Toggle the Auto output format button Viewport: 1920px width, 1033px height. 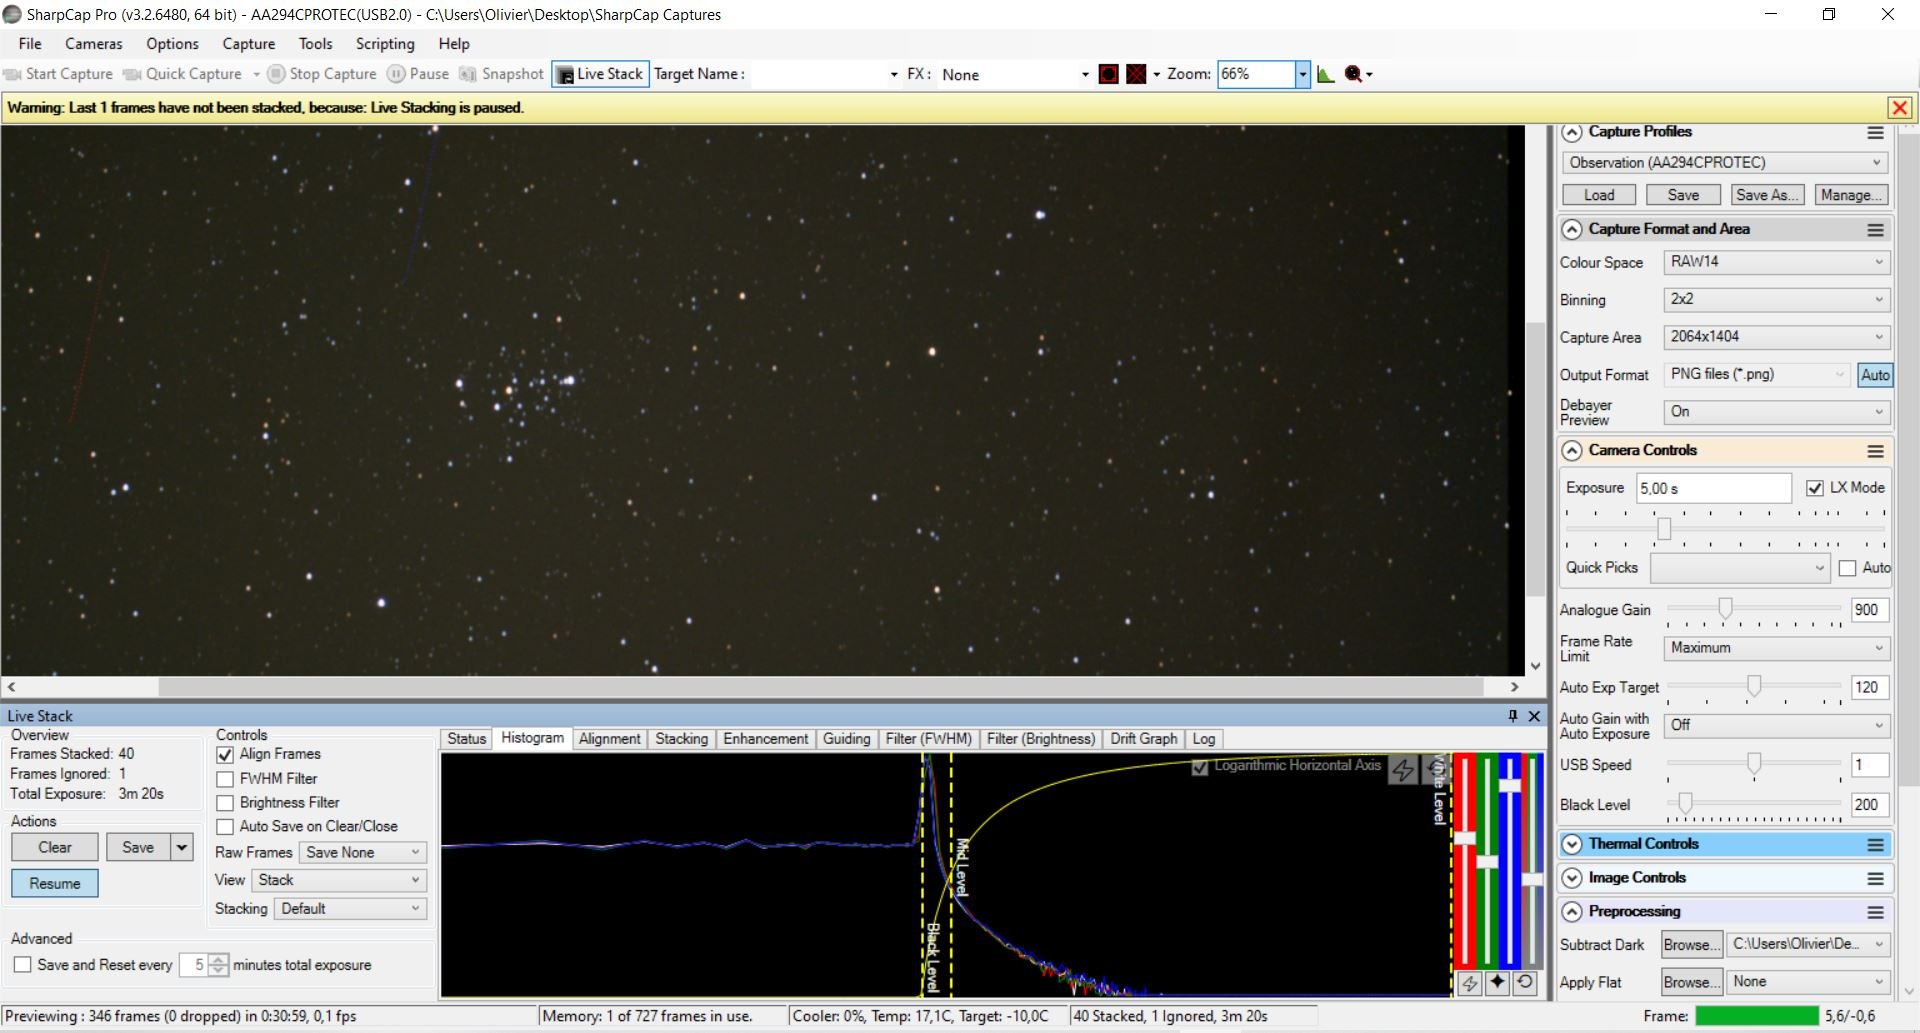[1875, 375]
